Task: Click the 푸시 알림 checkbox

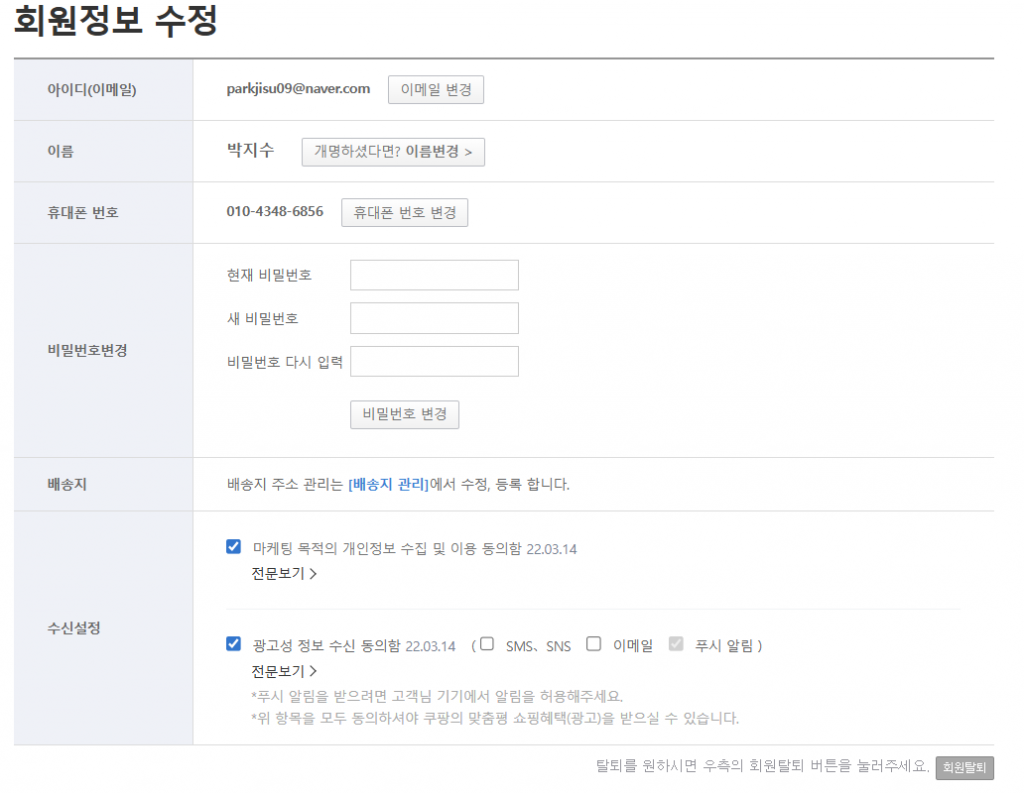Action: [677, 644]
